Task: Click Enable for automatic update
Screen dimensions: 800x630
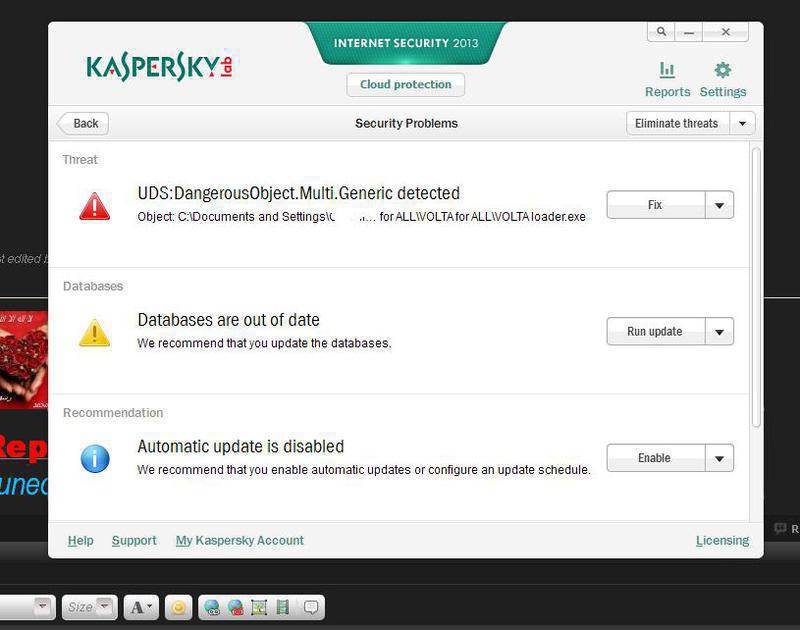Action: pos(656,458)
